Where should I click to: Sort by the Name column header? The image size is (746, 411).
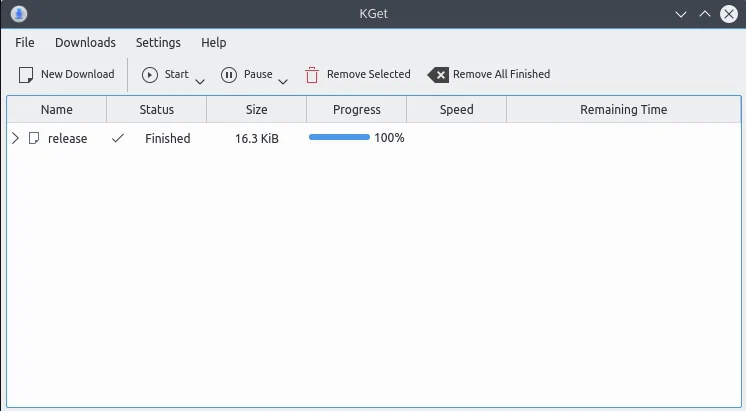(57, 109)
